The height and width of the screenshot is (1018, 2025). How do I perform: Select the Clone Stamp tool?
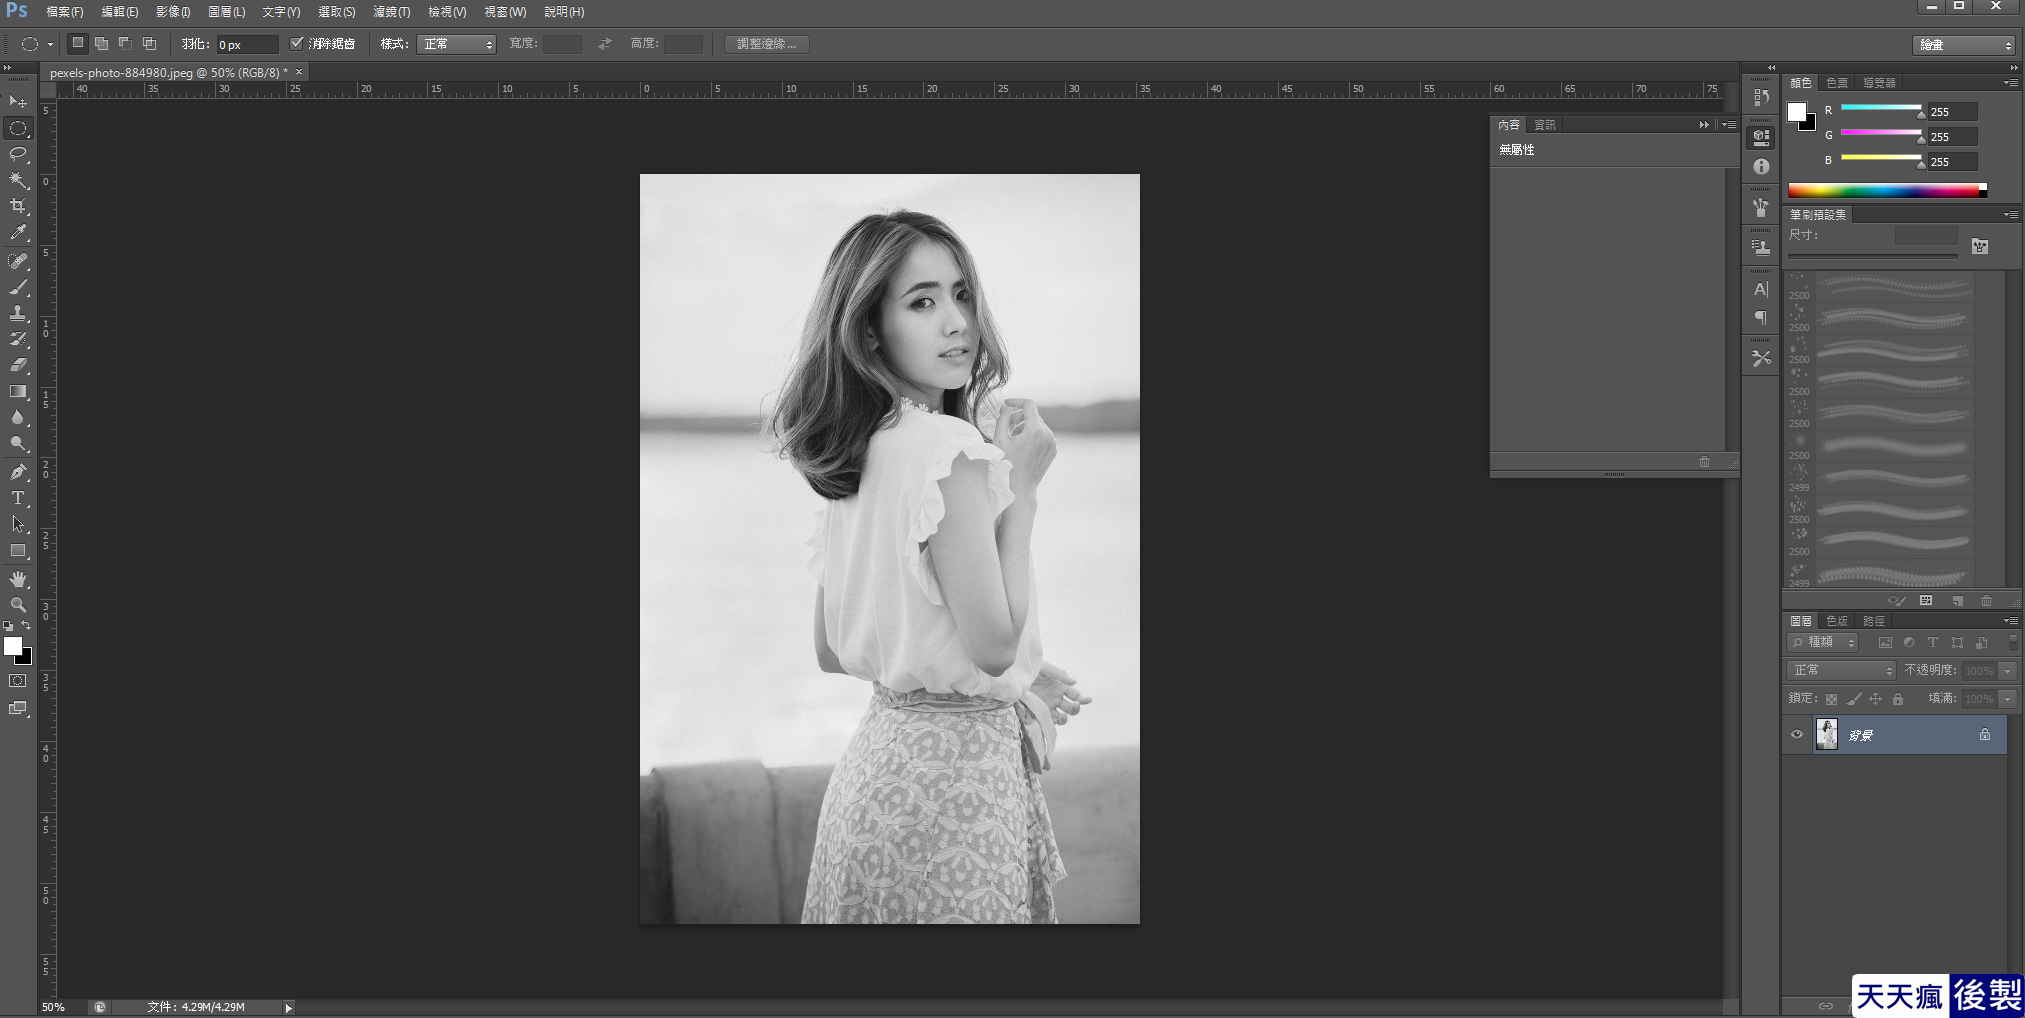point(18,313)
